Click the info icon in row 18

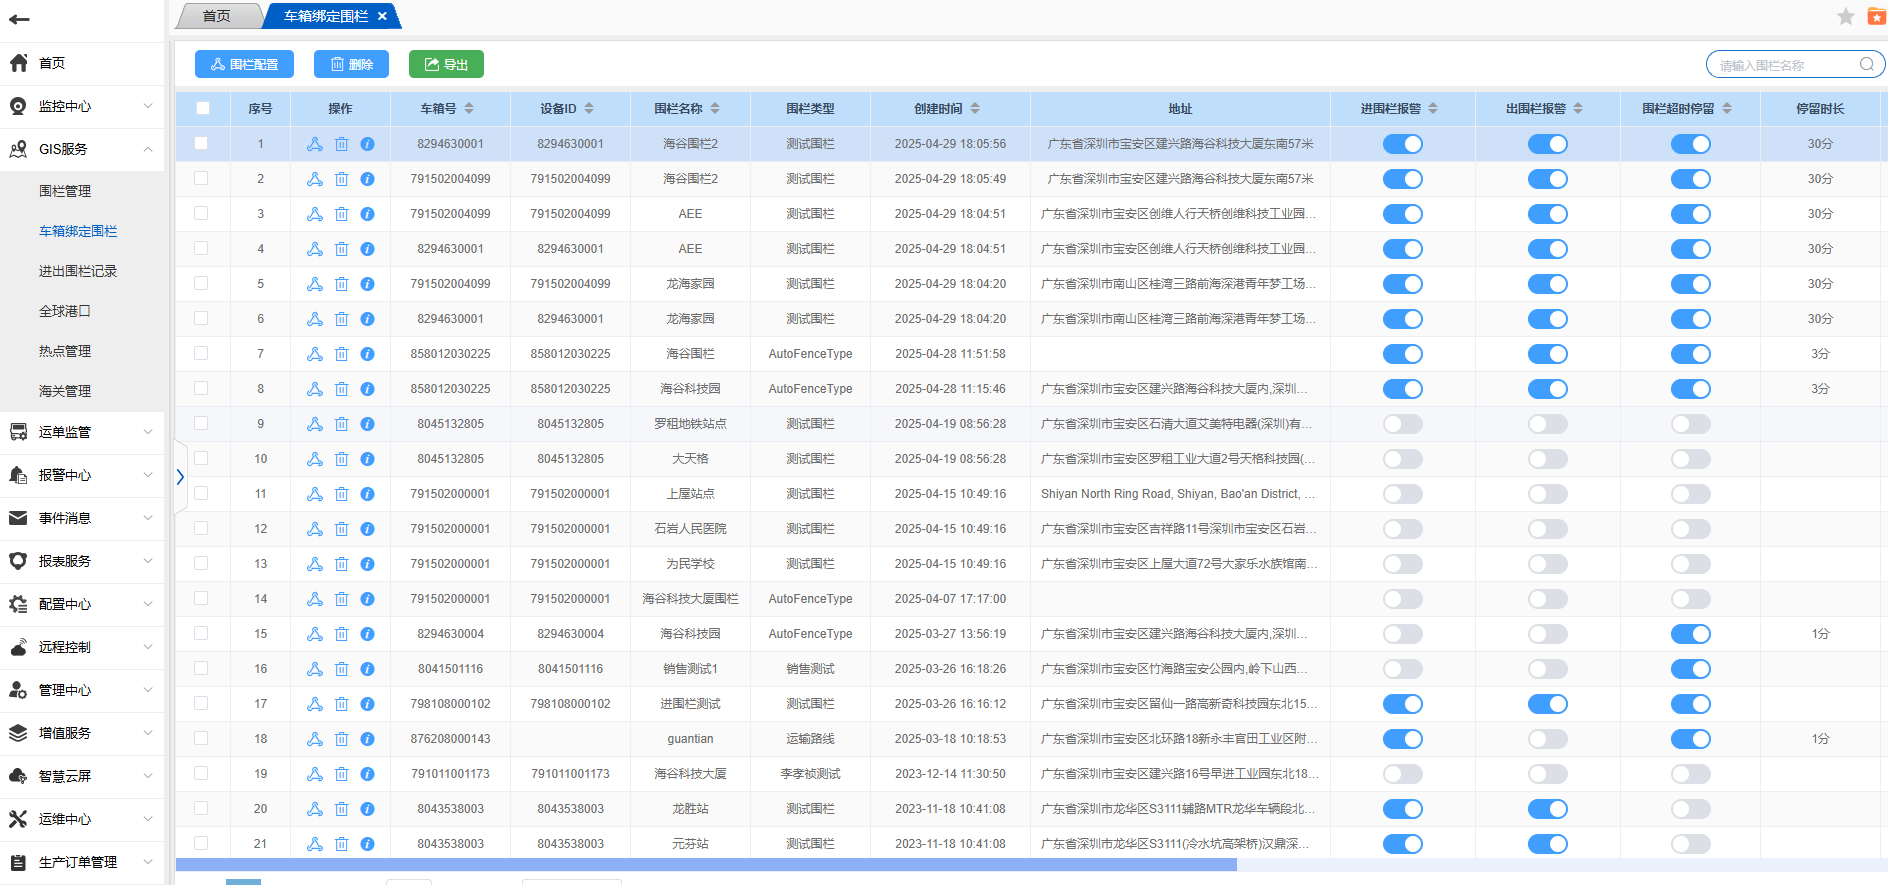click(367, 739)
